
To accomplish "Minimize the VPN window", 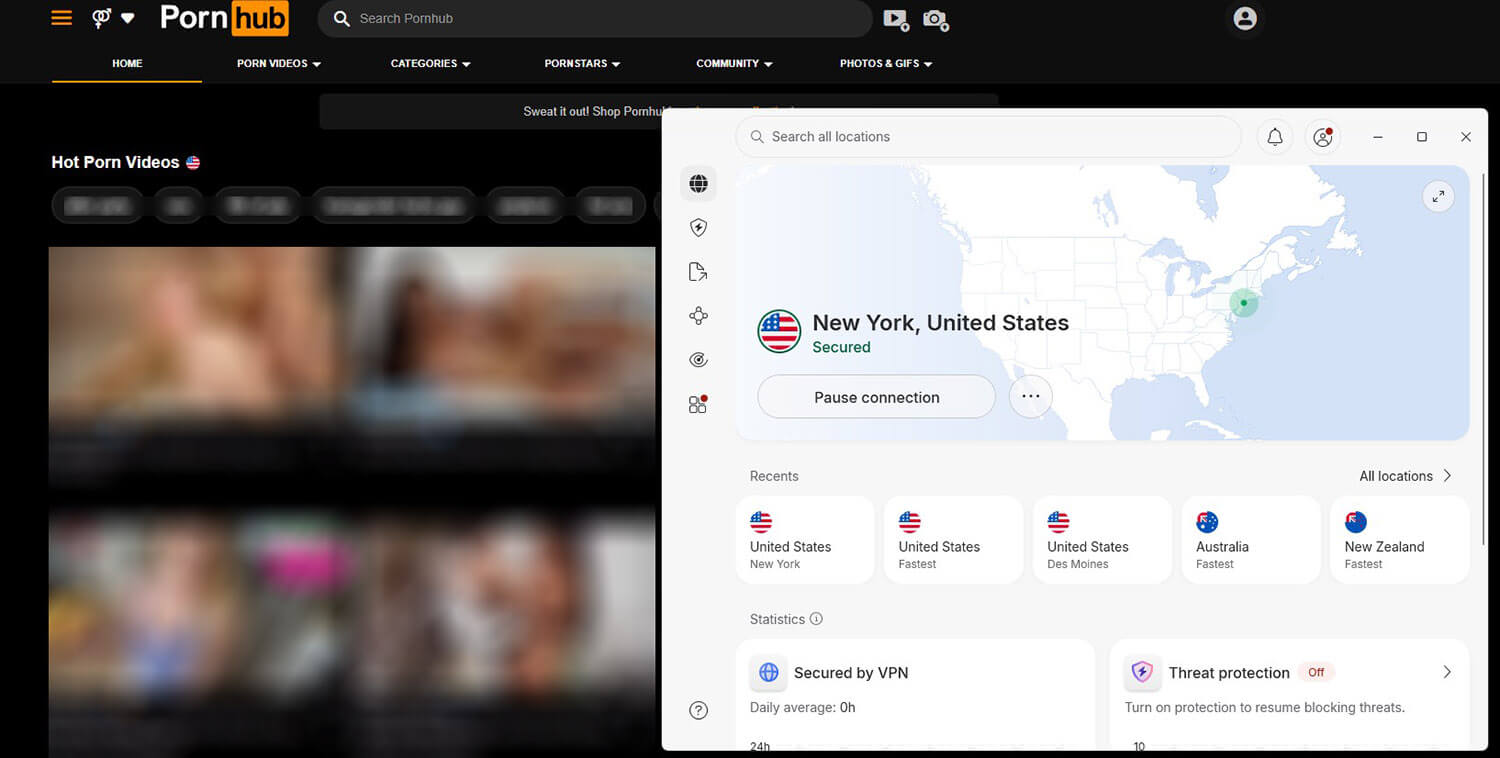I will click(1378, 137).
